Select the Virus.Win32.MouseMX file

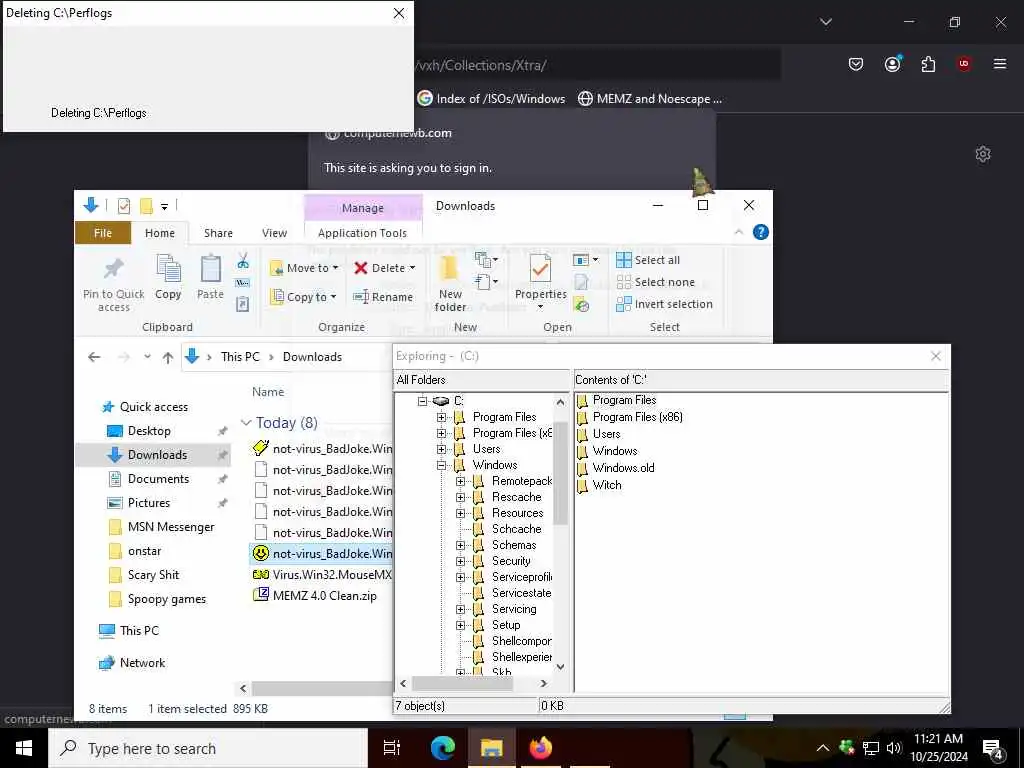323,575
